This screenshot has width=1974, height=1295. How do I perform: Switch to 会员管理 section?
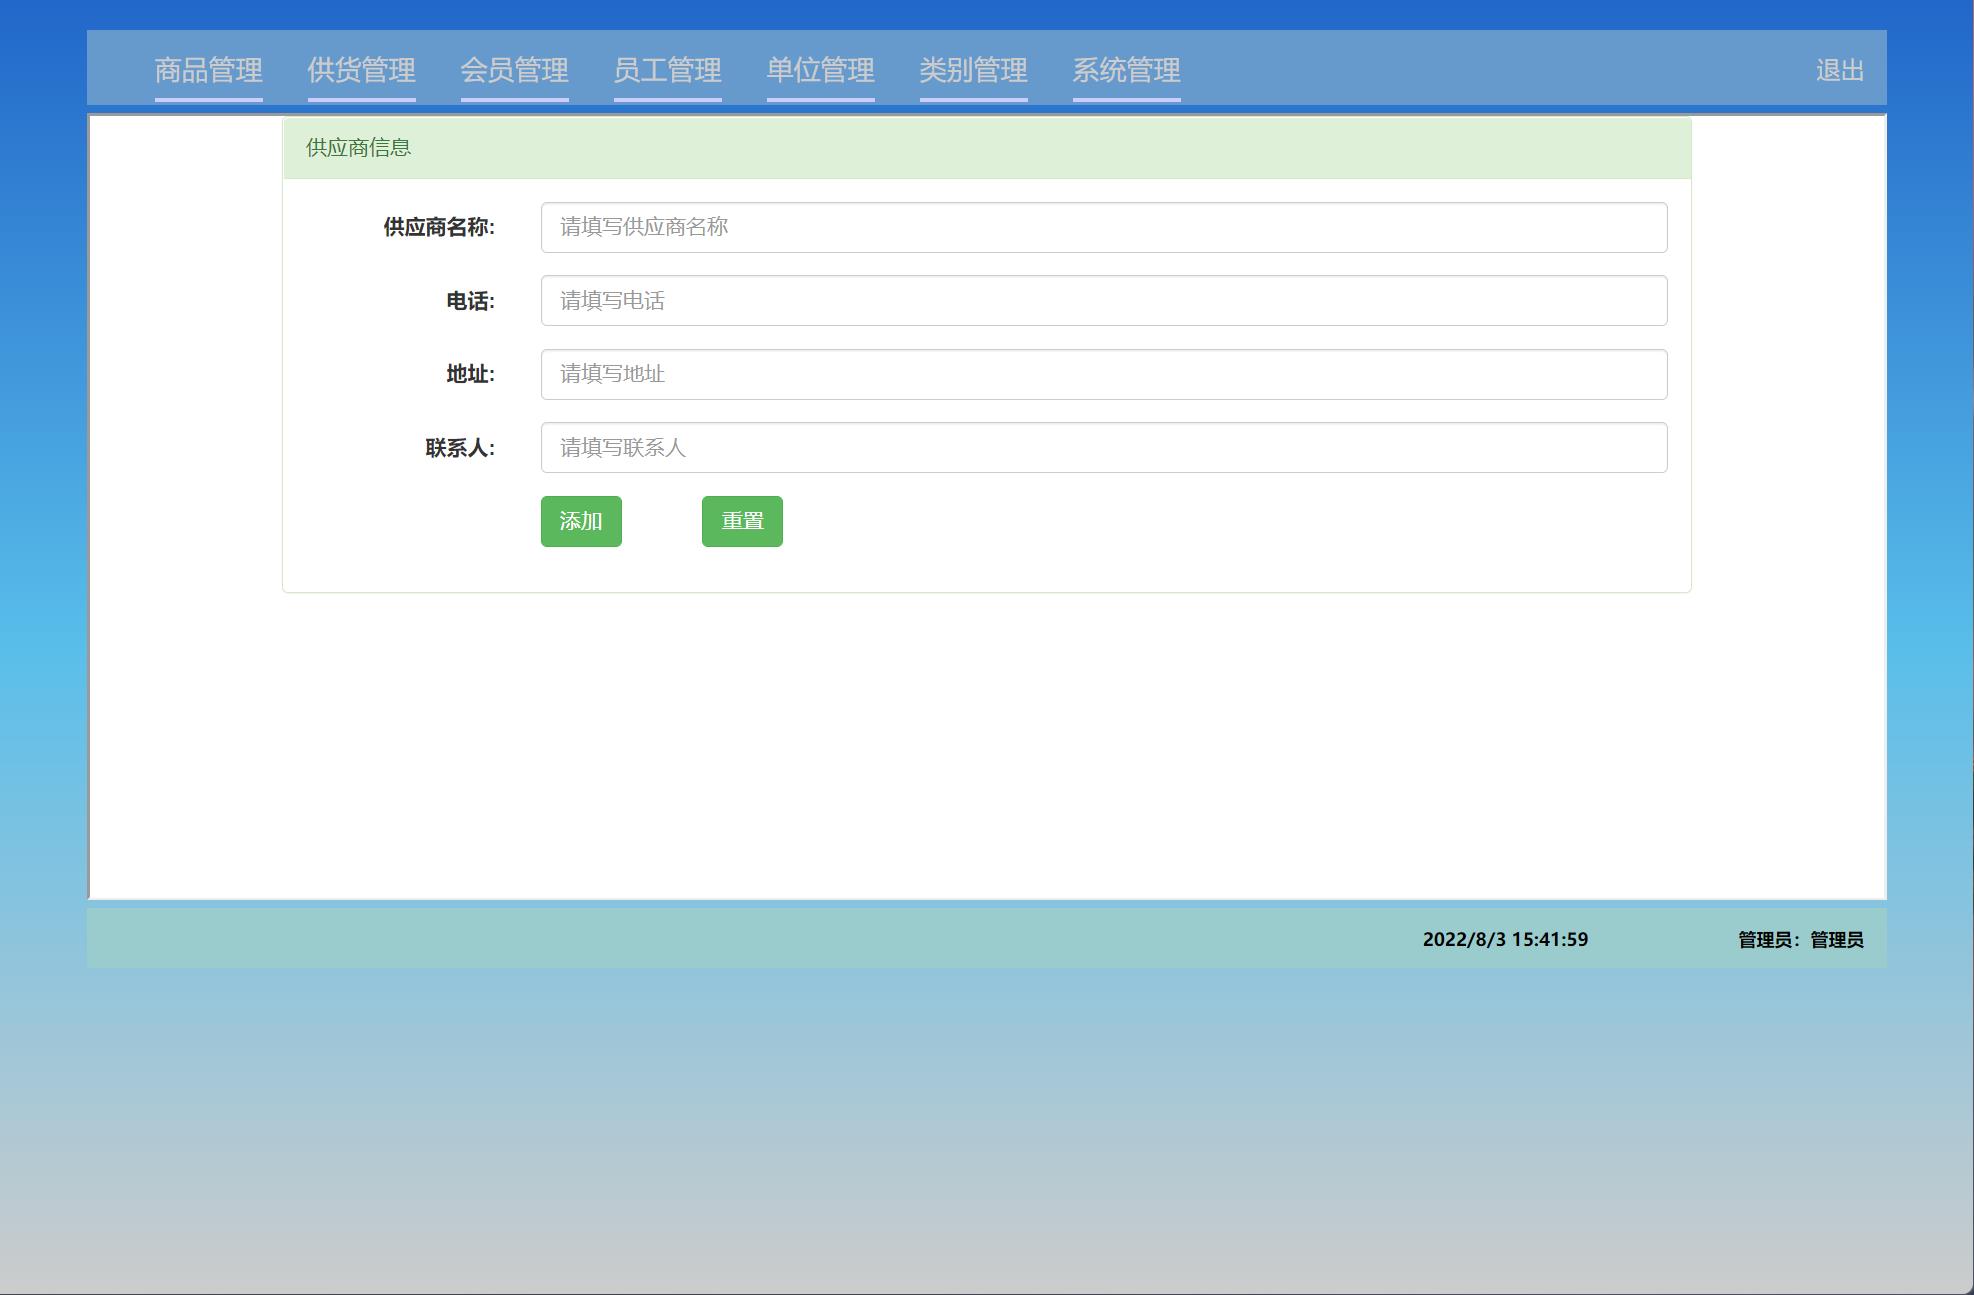[516, 71]
